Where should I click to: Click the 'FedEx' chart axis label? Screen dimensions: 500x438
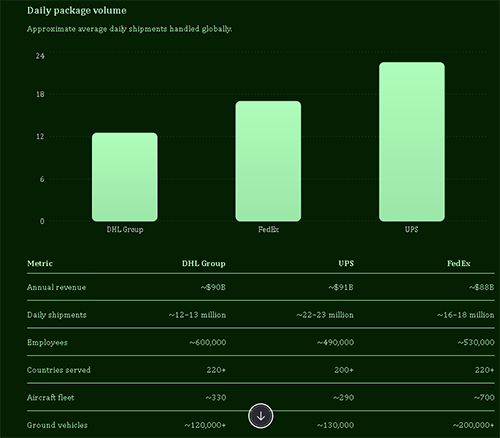coord(268,229)
